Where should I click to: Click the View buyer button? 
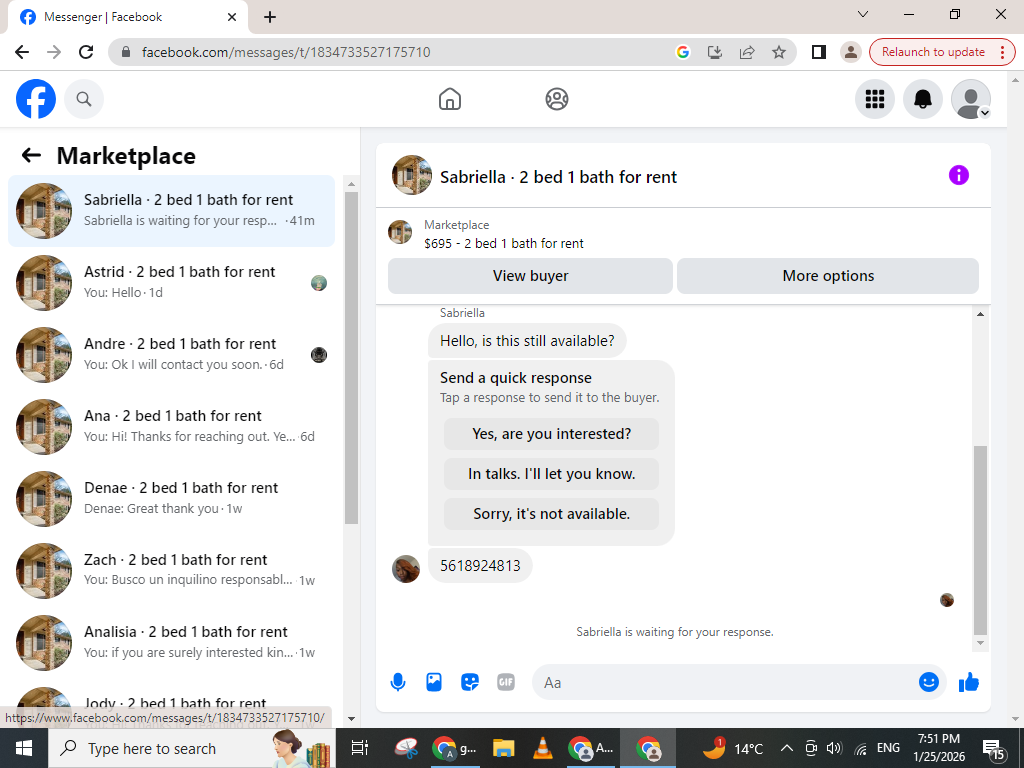coord(530,276)
